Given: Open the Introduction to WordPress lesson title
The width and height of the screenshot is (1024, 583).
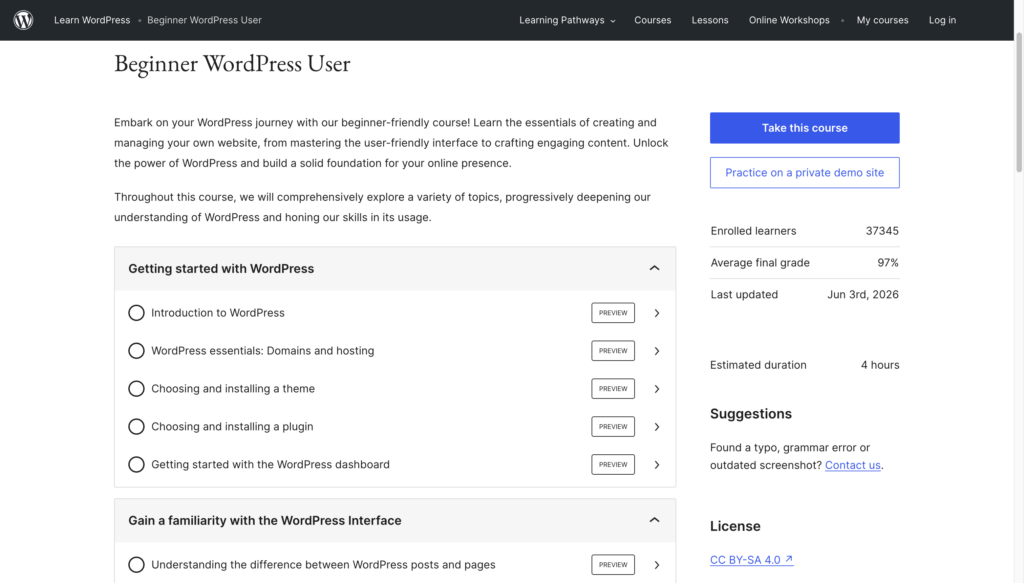Looking at the screenshot, I should 217,313.
